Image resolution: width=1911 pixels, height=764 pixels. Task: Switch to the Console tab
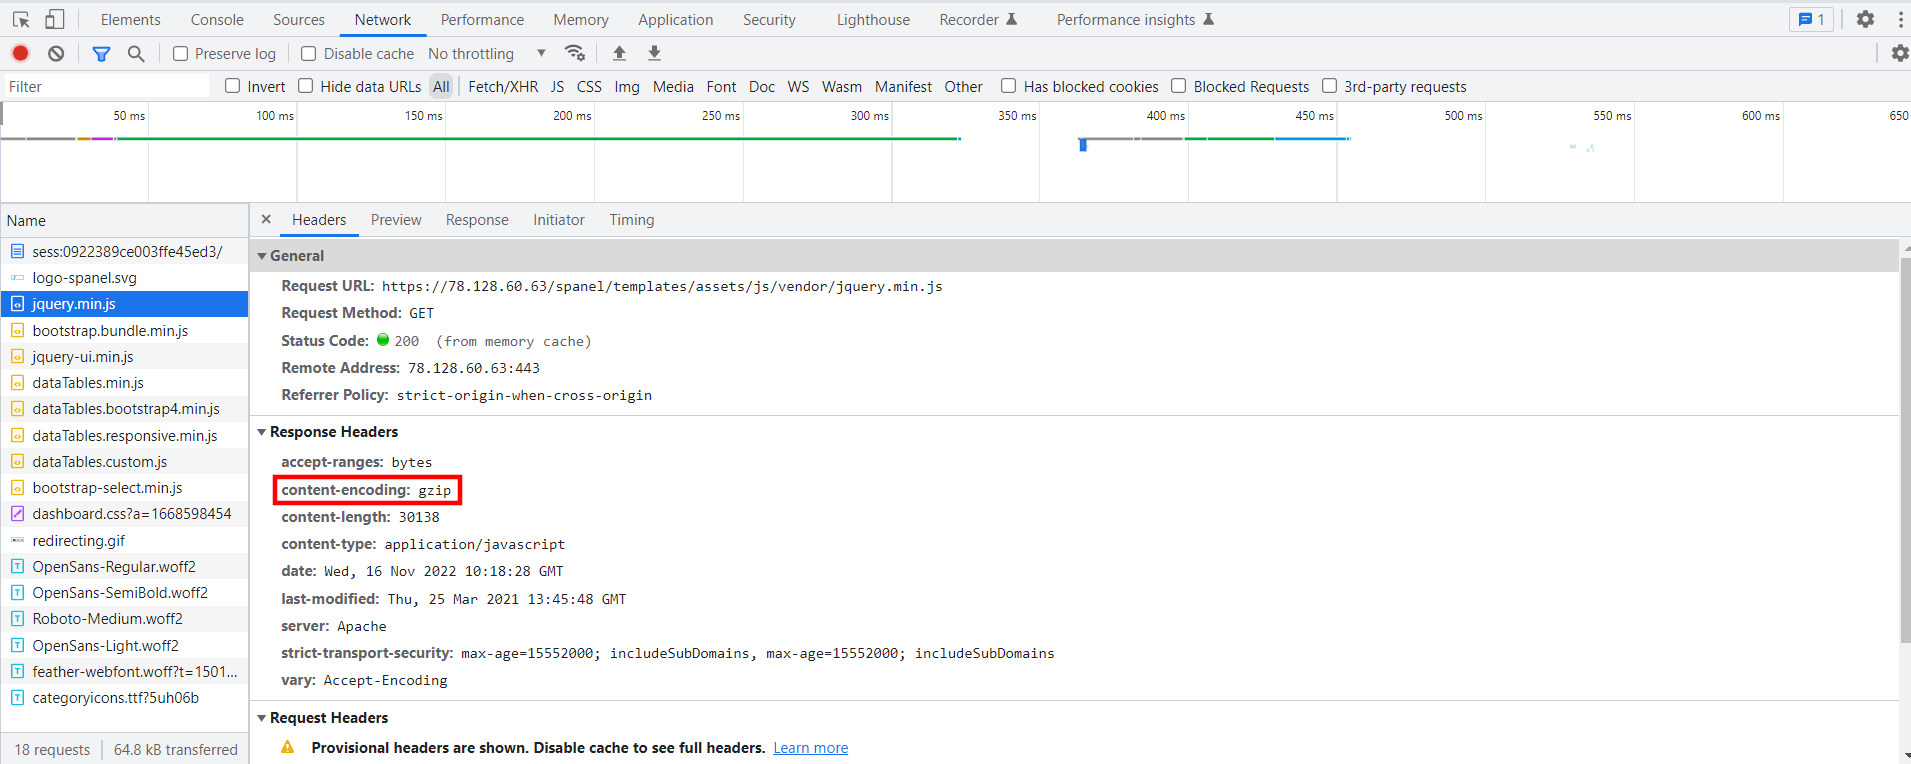(x=217, y=20)
